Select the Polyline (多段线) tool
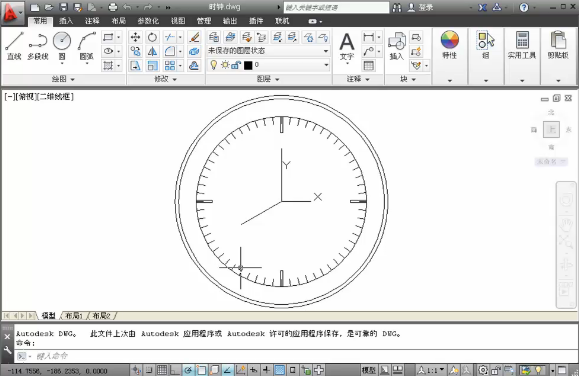This screenshot has width=579, height=376. 38,46
